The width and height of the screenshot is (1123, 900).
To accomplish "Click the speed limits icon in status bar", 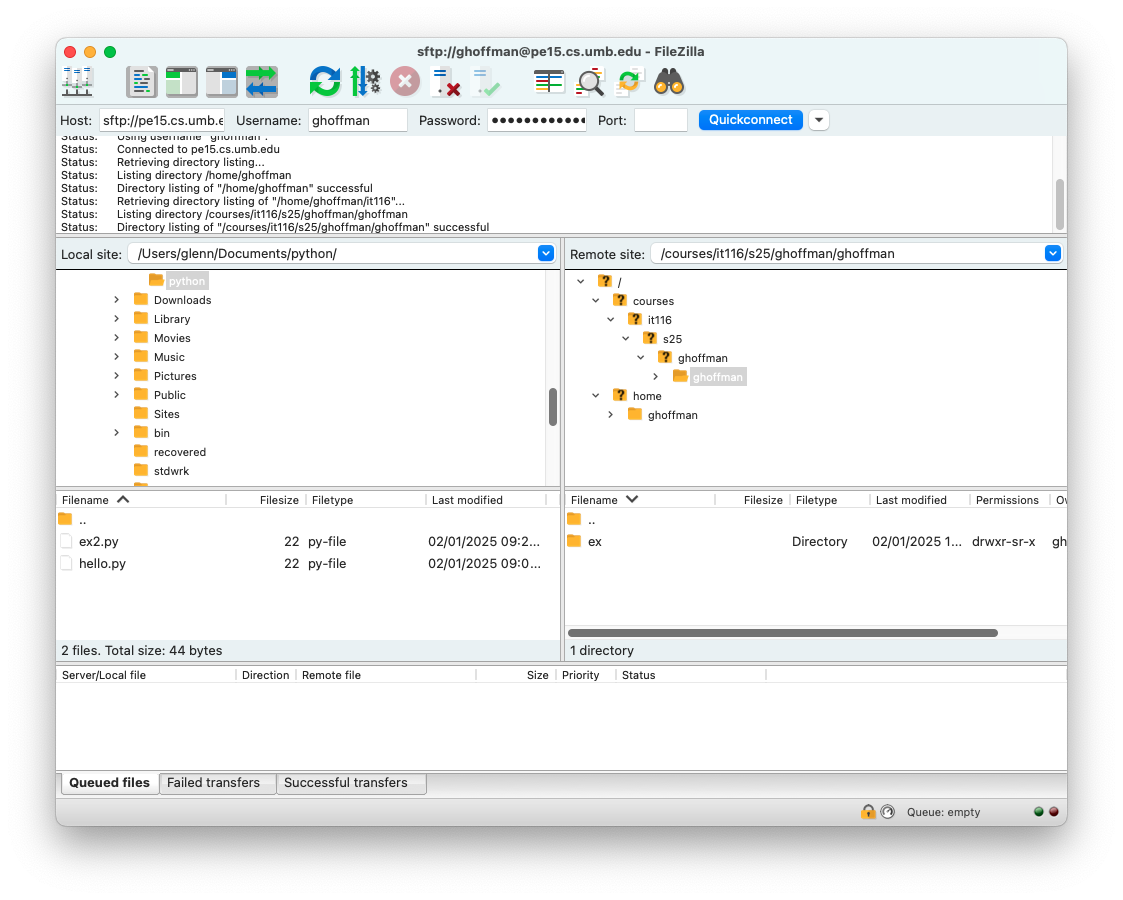I will pos(888,811).
